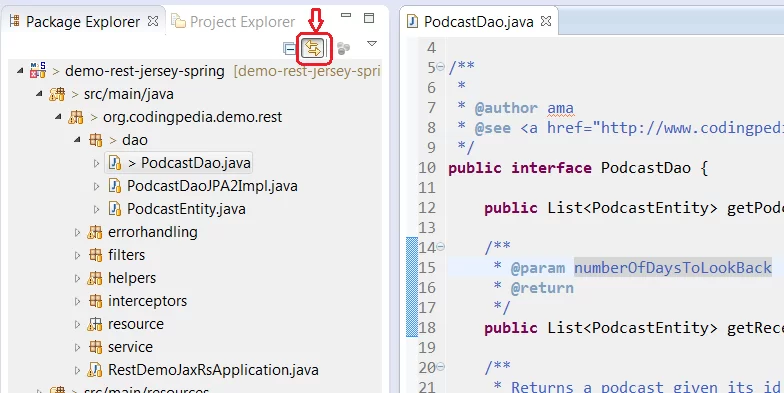Collapse the dao package
This screenshot has width=784, height=393.
click(77, 140)
